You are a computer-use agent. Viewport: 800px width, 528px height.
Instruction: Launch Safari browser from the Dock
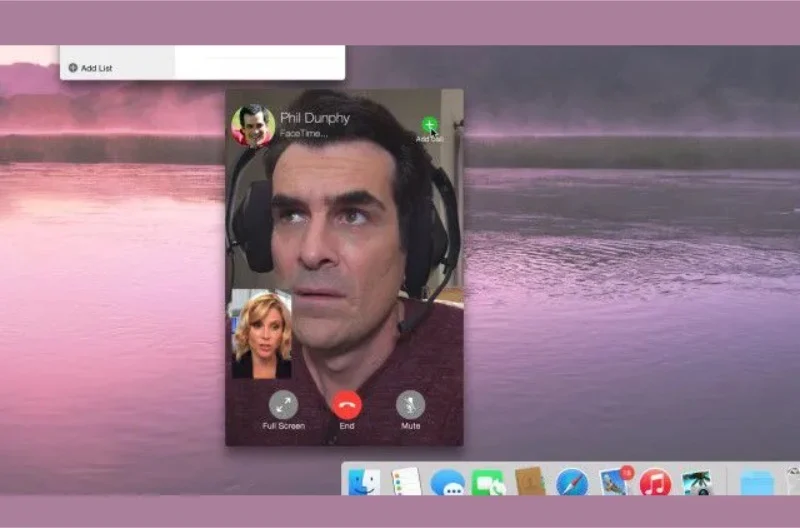pos(572,483)
